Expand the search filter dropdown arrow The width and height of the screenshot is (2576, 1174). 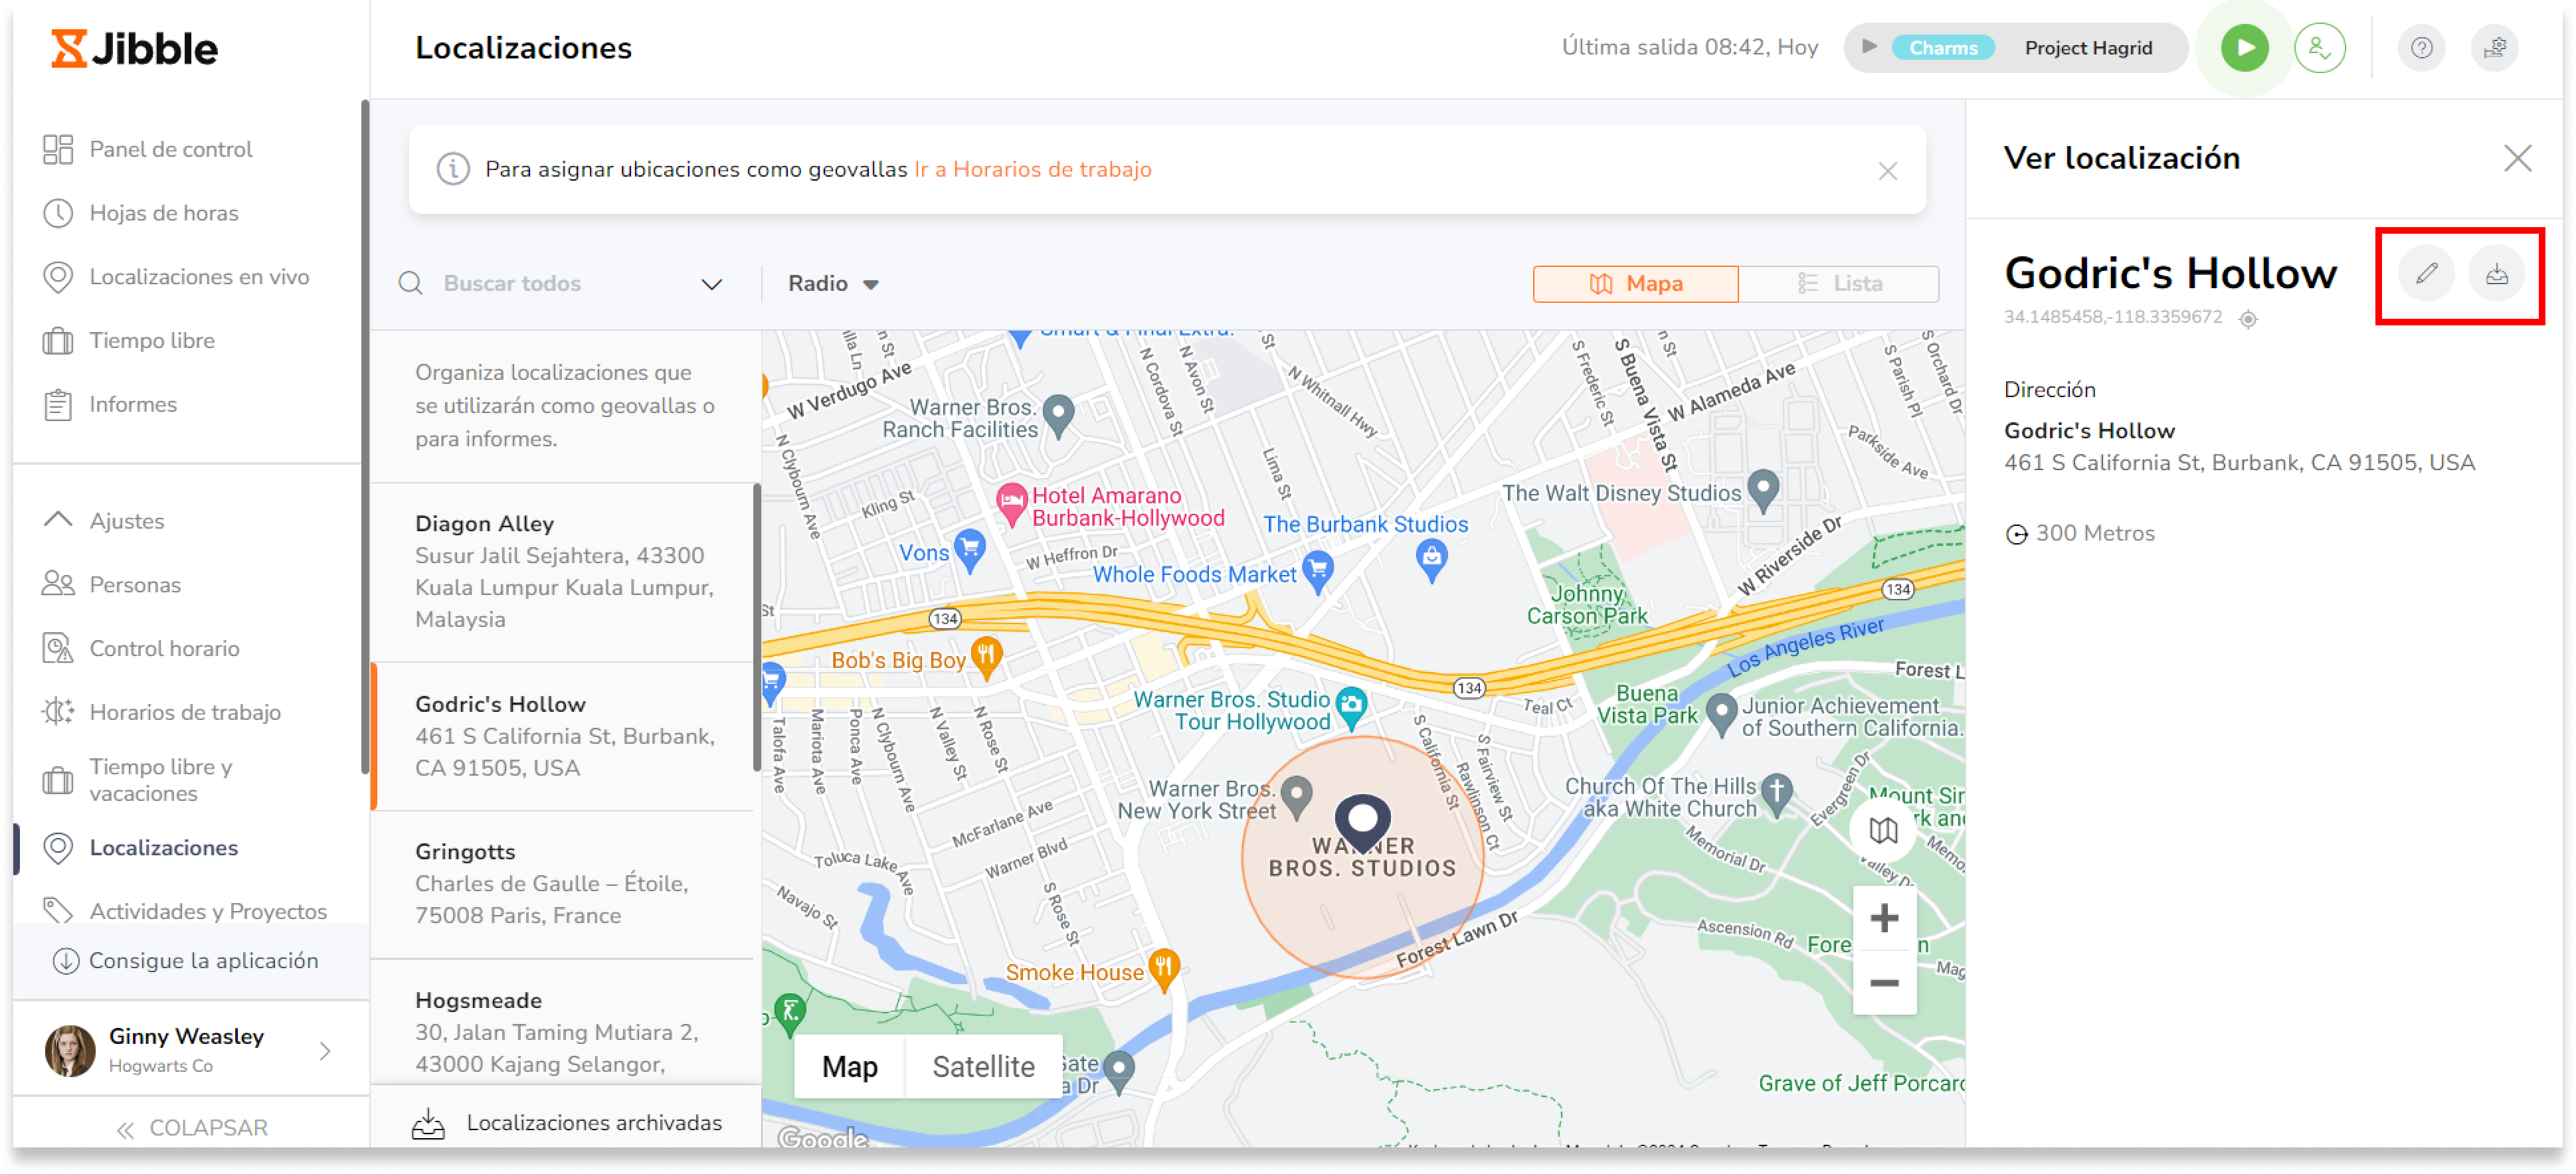point(711,282)
